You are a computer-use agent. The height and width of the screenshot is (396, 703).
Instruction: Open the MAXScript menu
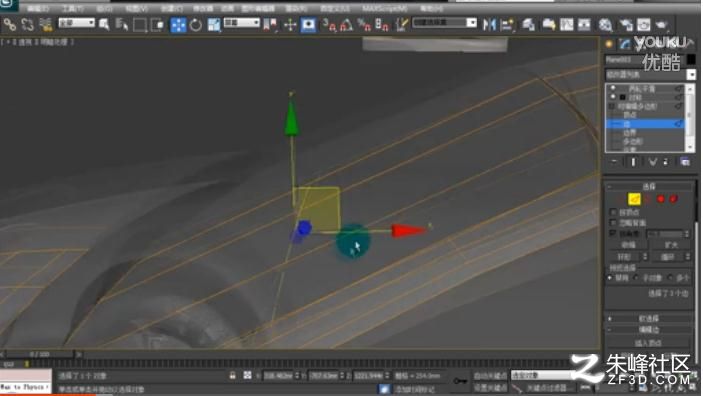point(385,9)
